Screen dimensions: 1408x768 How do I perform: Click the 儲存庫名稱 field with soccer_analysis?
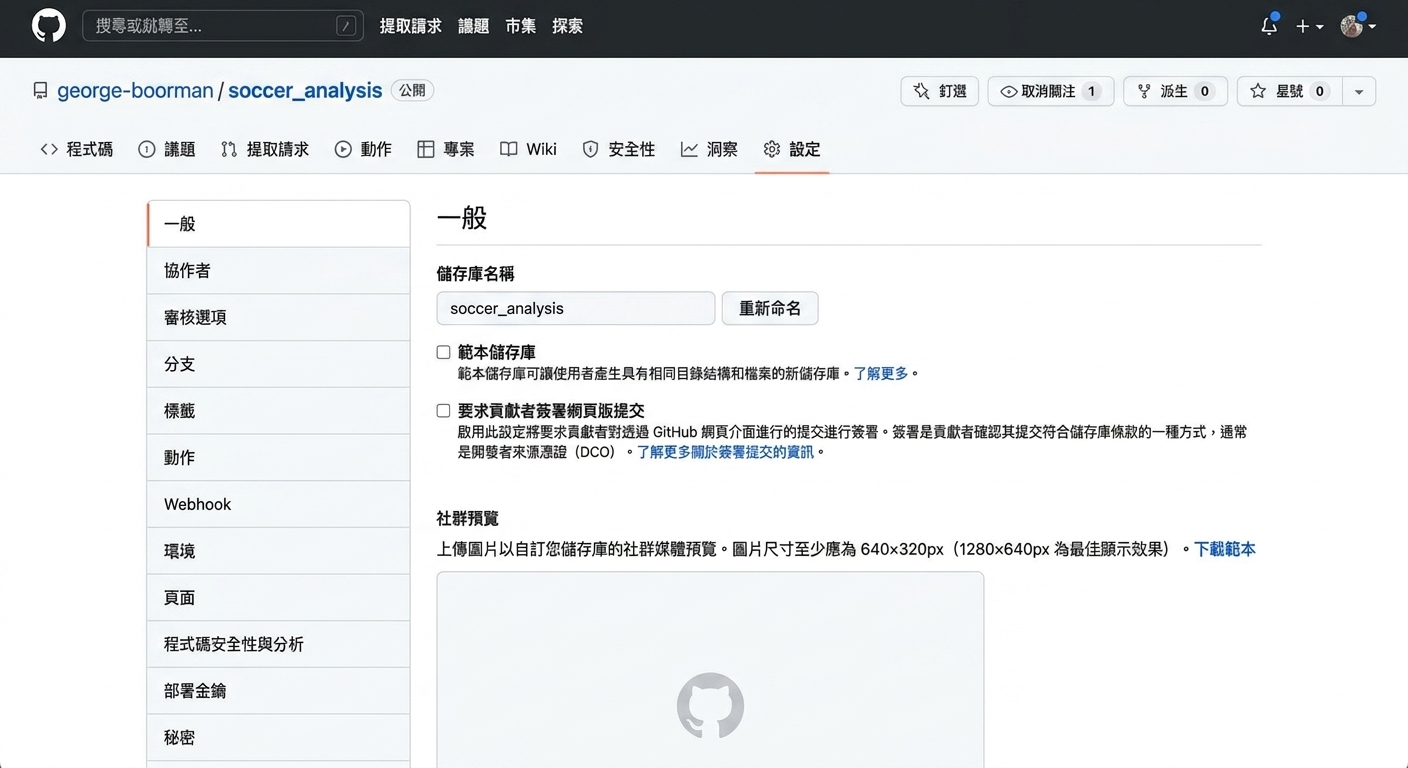click(576, 308)
